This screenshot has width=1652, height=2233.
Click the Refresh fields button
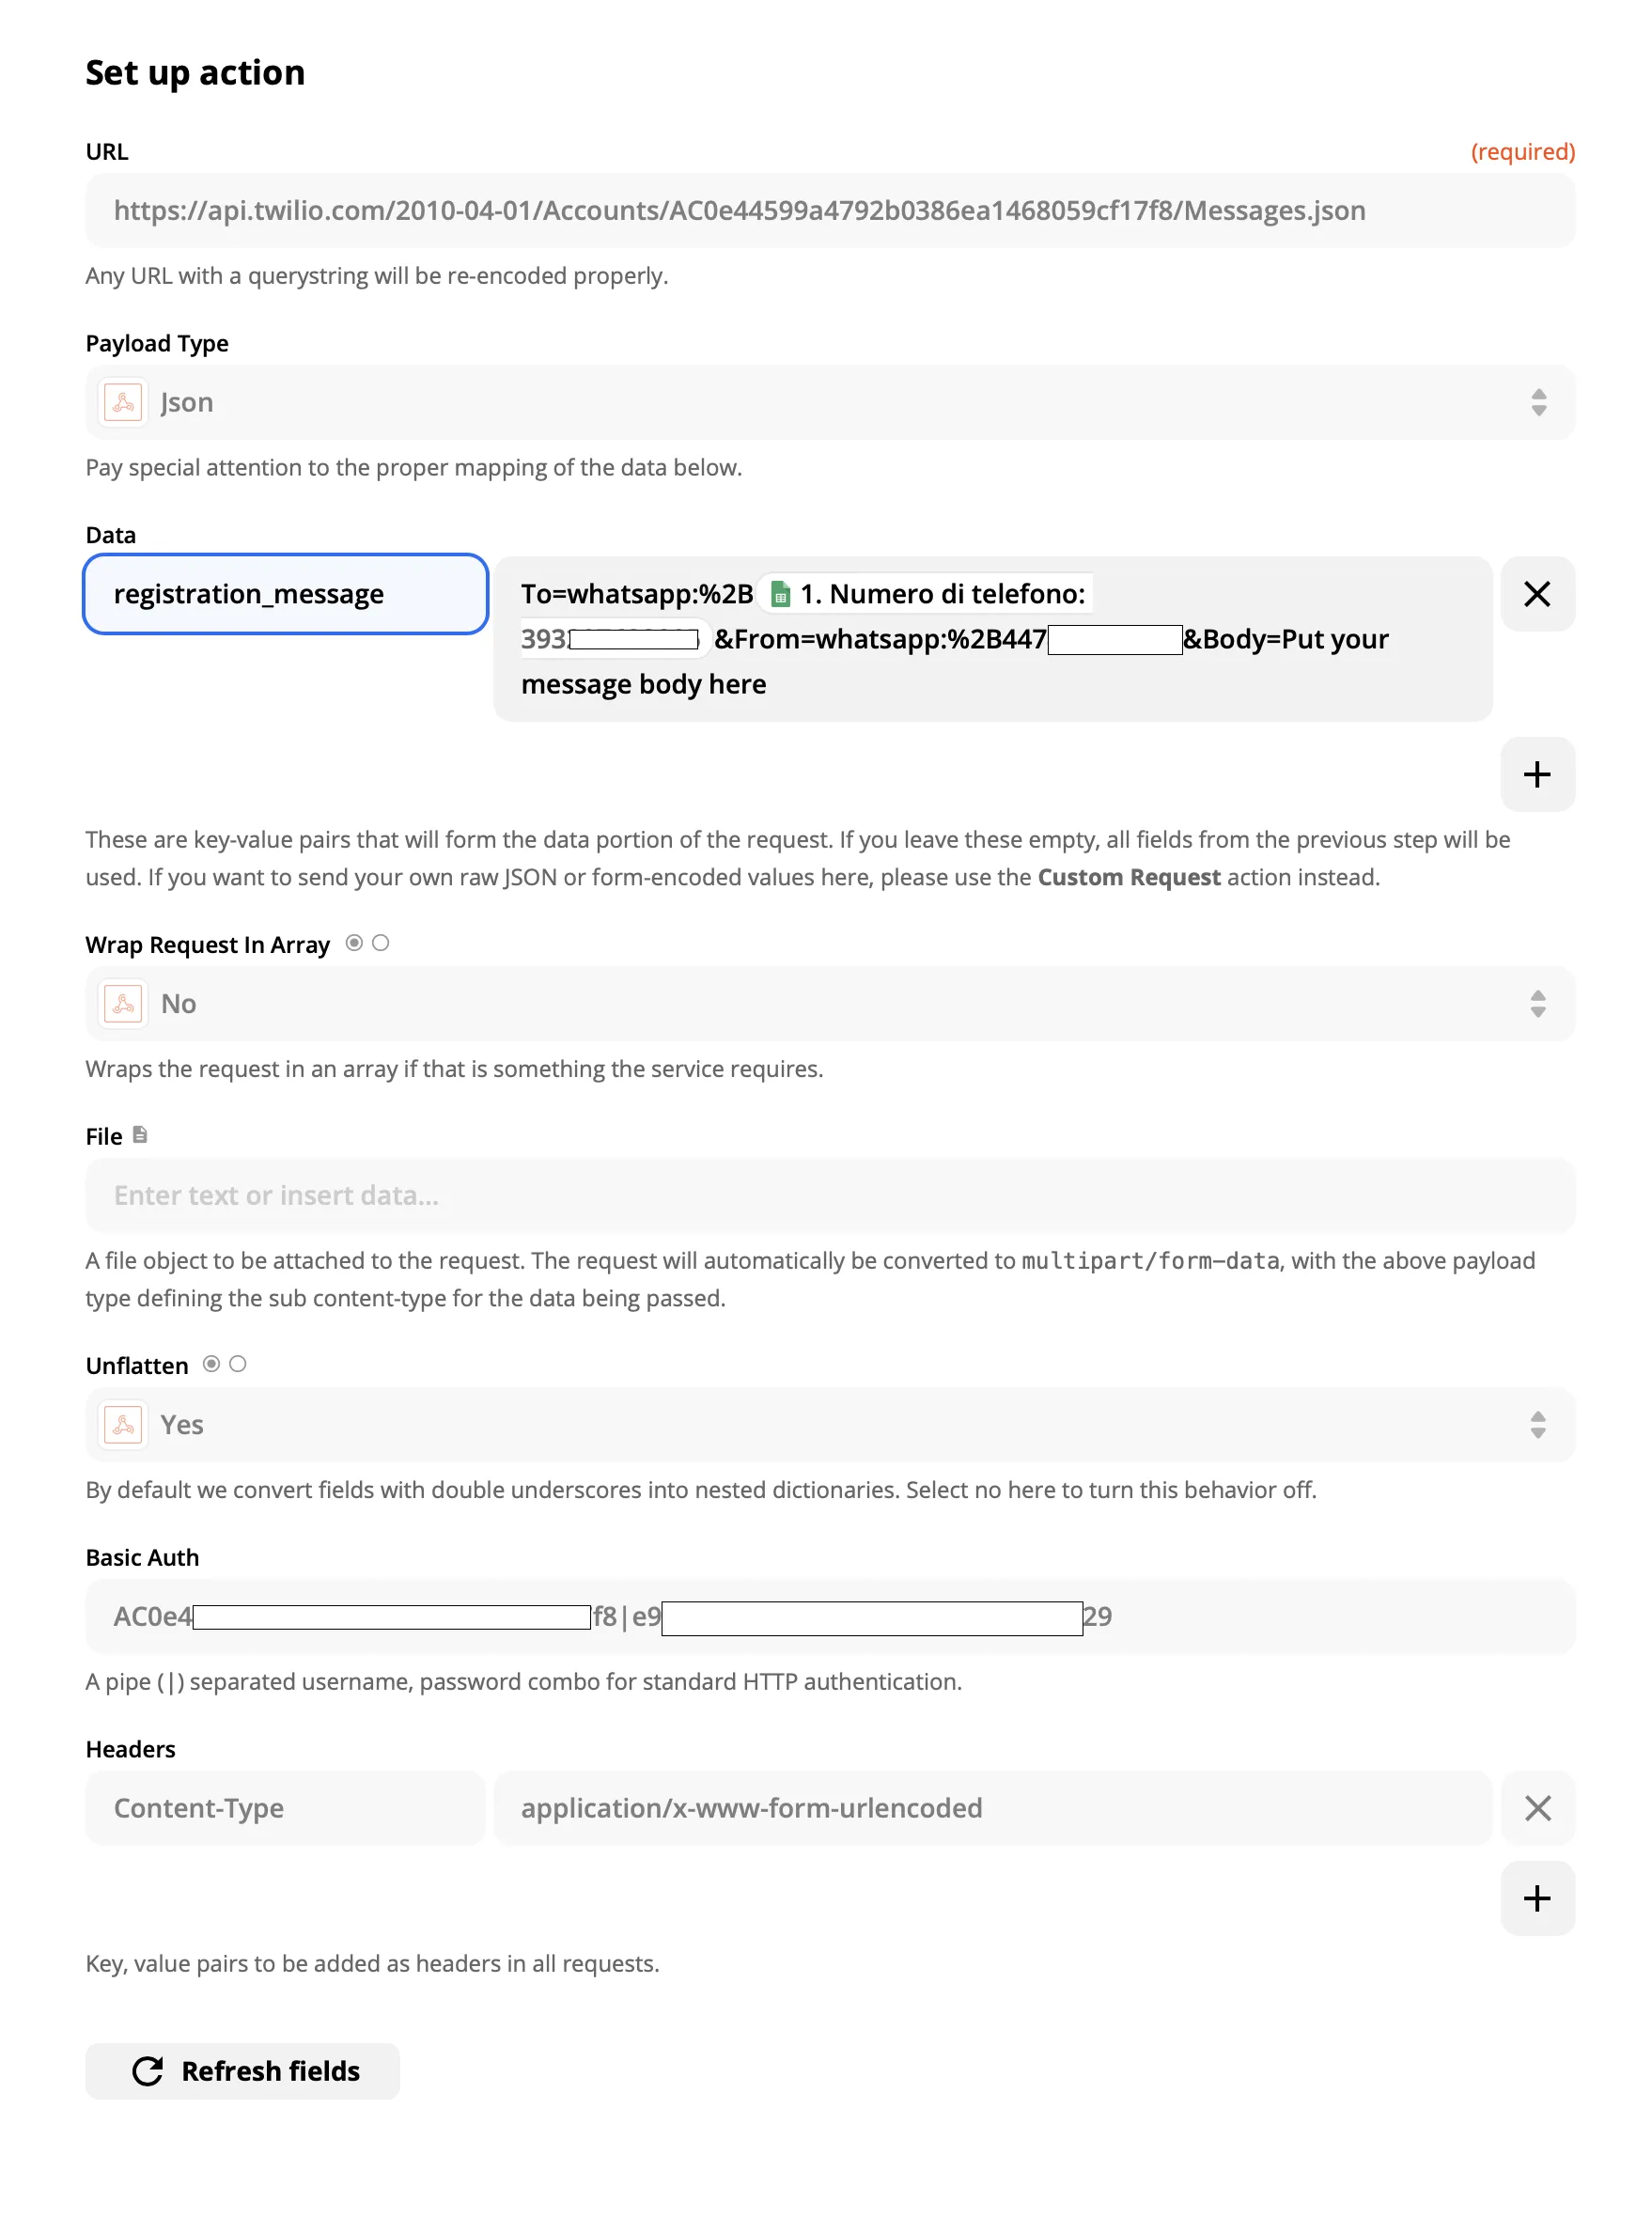pyautogui.click(x=243, y=2070)
